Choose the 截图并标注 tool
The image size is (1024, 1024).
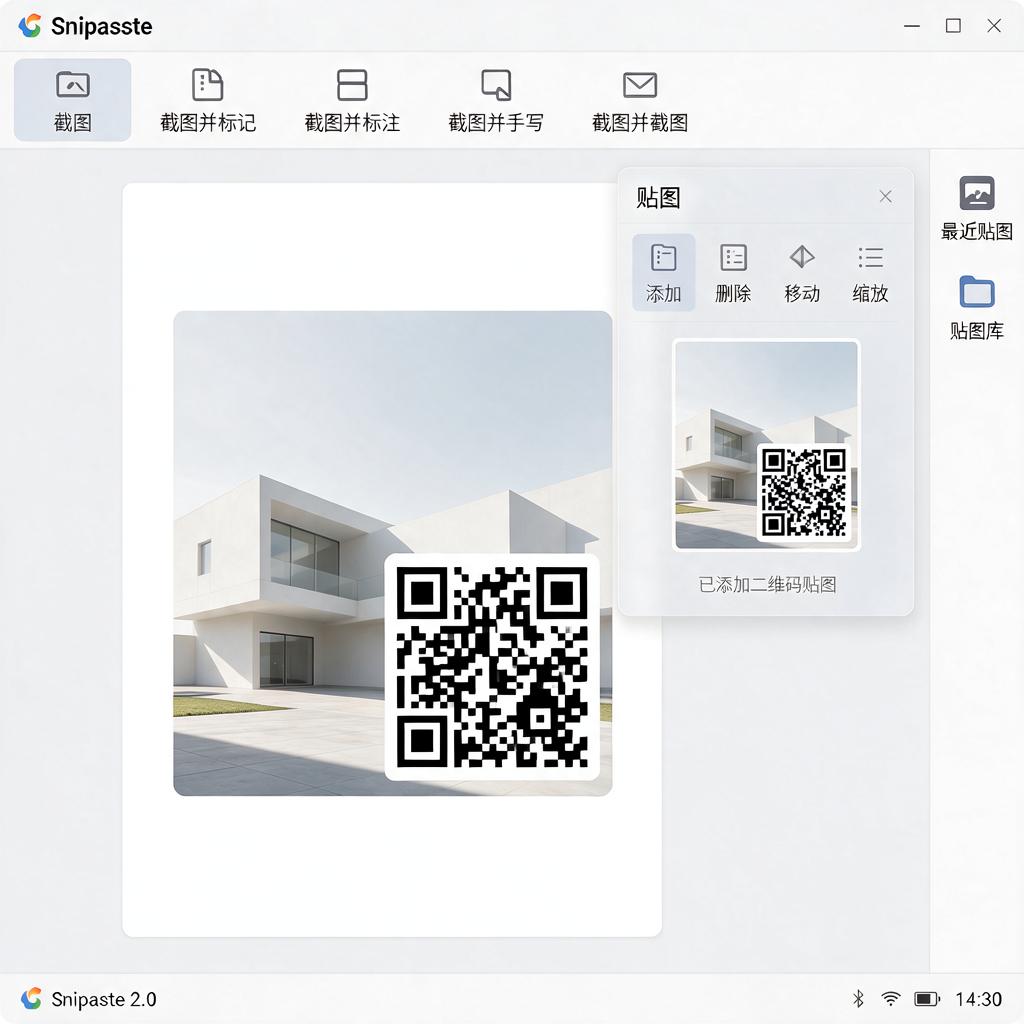352,100
